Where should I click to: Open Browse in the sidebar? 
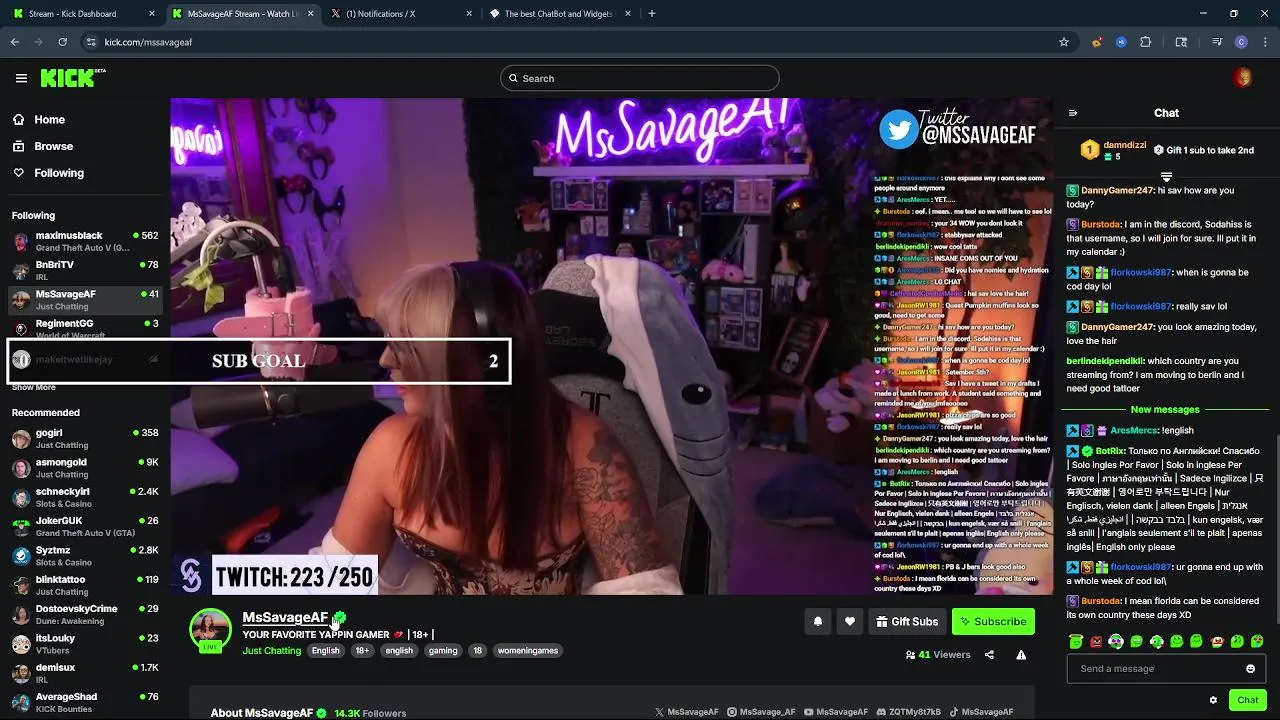43,146
